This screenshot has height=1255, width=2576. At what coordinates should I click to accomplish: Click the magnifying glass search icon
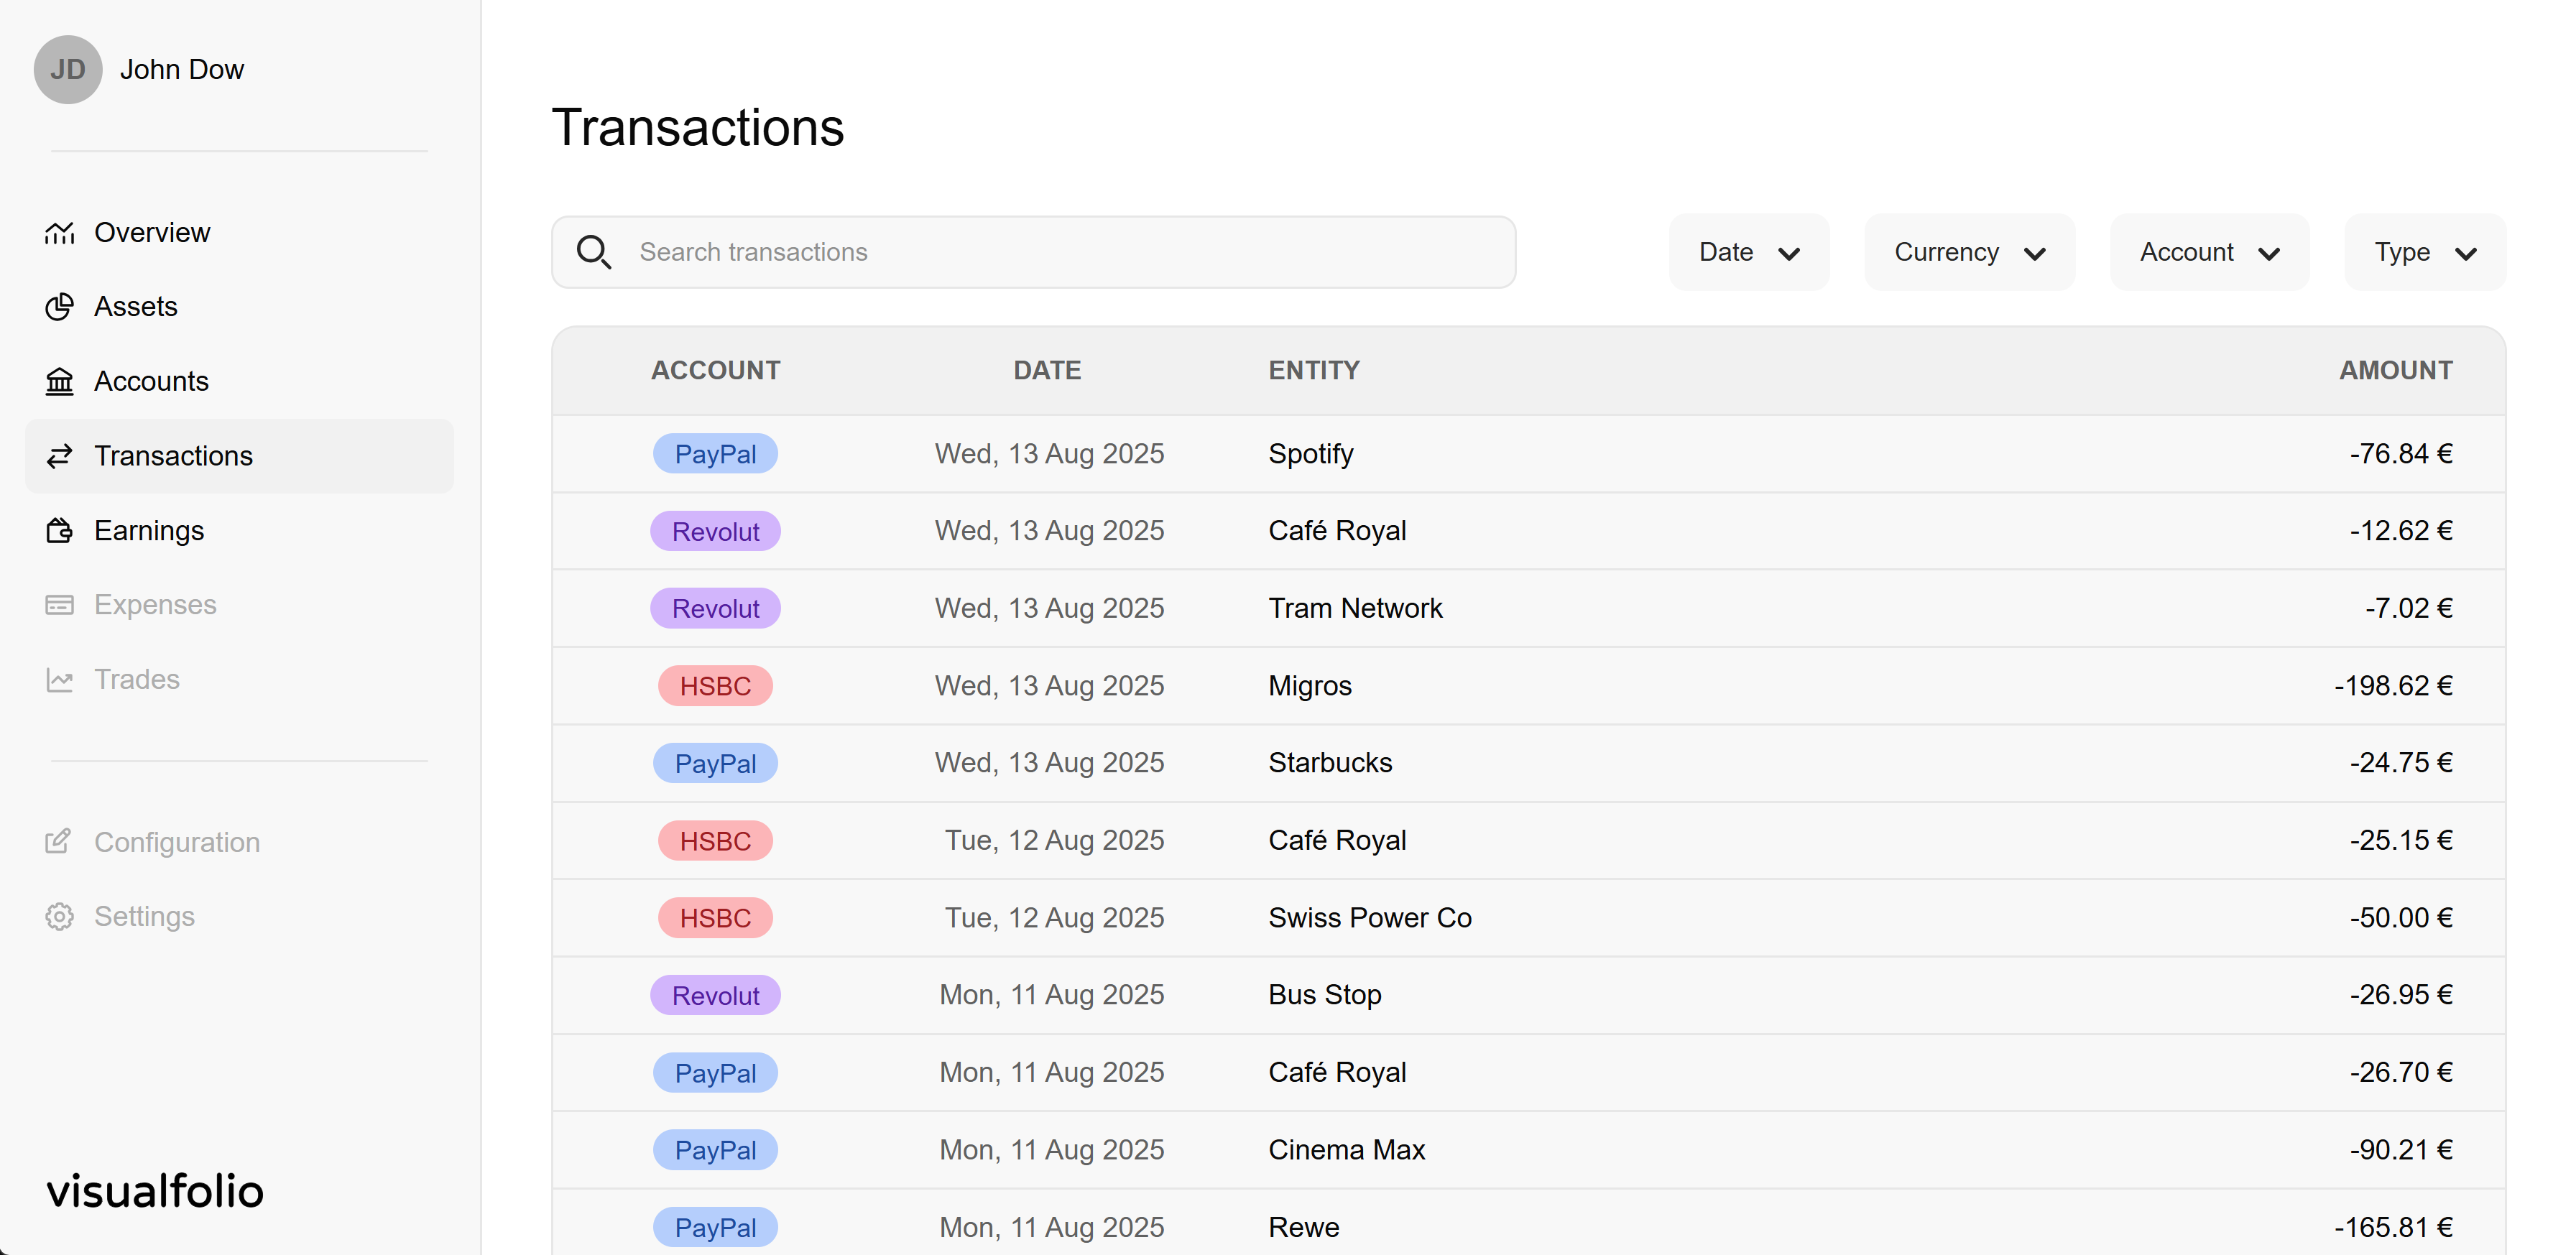pos(595,252)
